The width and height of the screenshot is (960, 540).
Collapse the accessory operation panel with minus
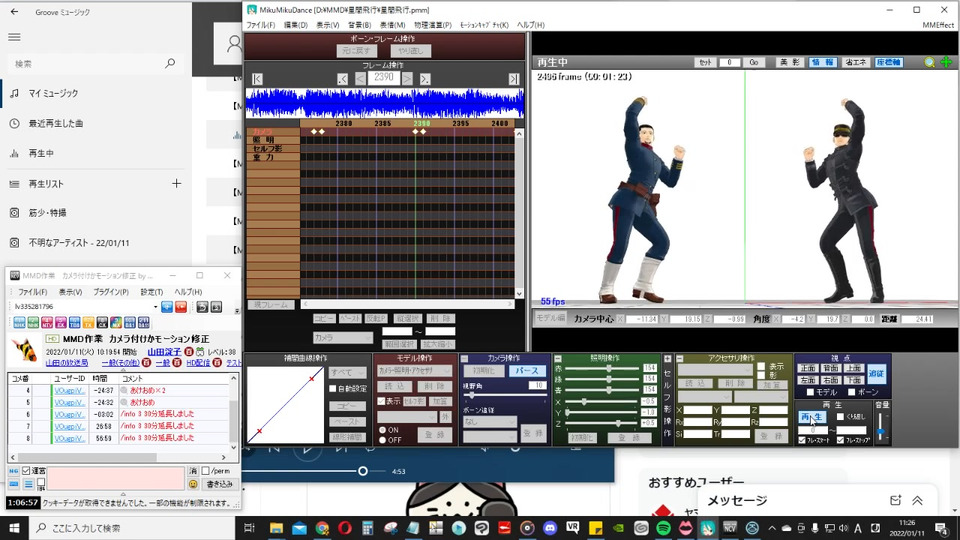tap(680, 358)
